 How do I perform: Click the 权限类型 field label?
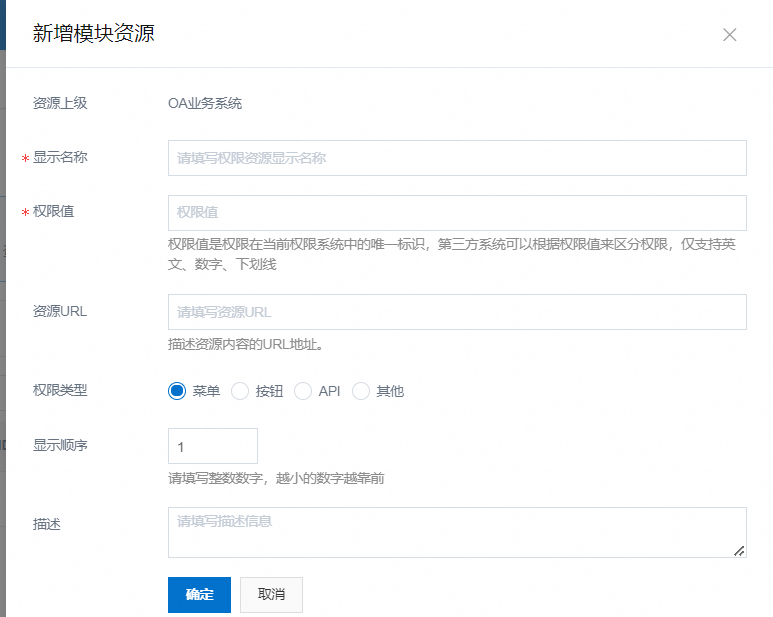pos(60,390)
